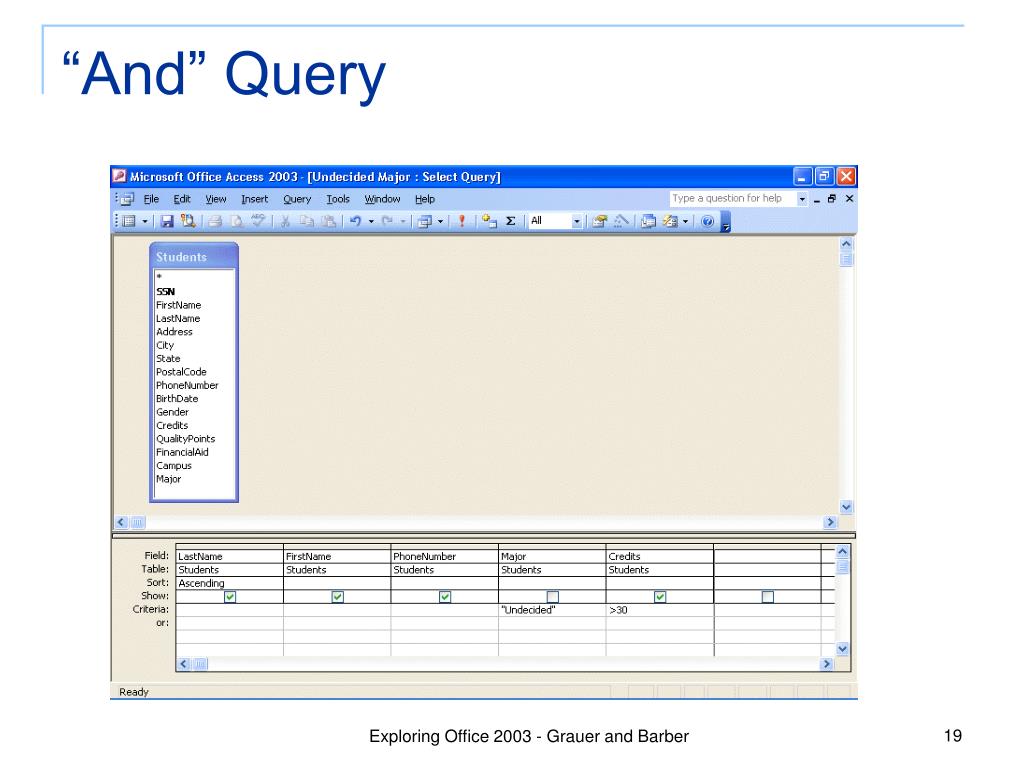Click the Print icon
1024x768 pixels.
point(215,221)
